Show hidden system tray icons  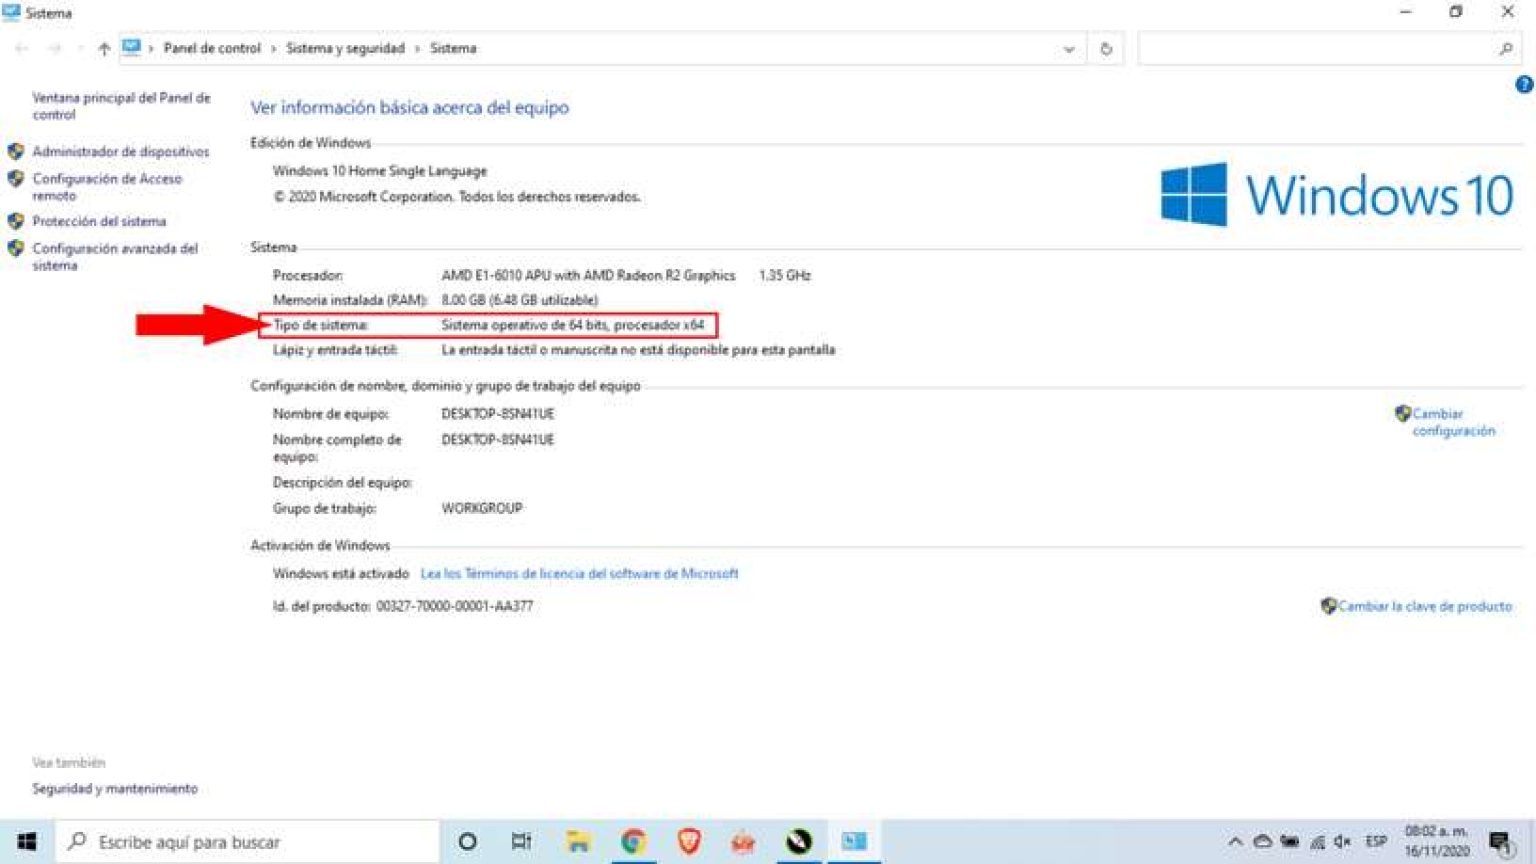[x=1235, y=842]
